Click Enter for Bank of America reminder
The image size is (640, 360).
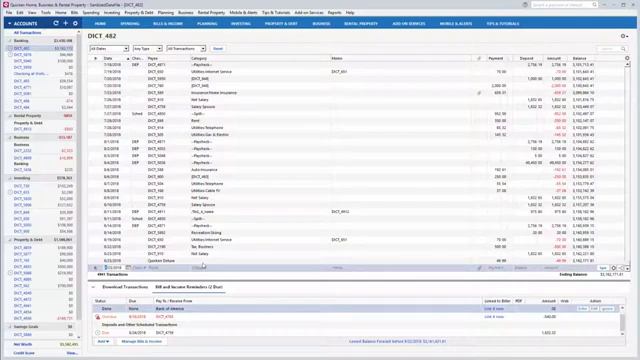point(582,309)
